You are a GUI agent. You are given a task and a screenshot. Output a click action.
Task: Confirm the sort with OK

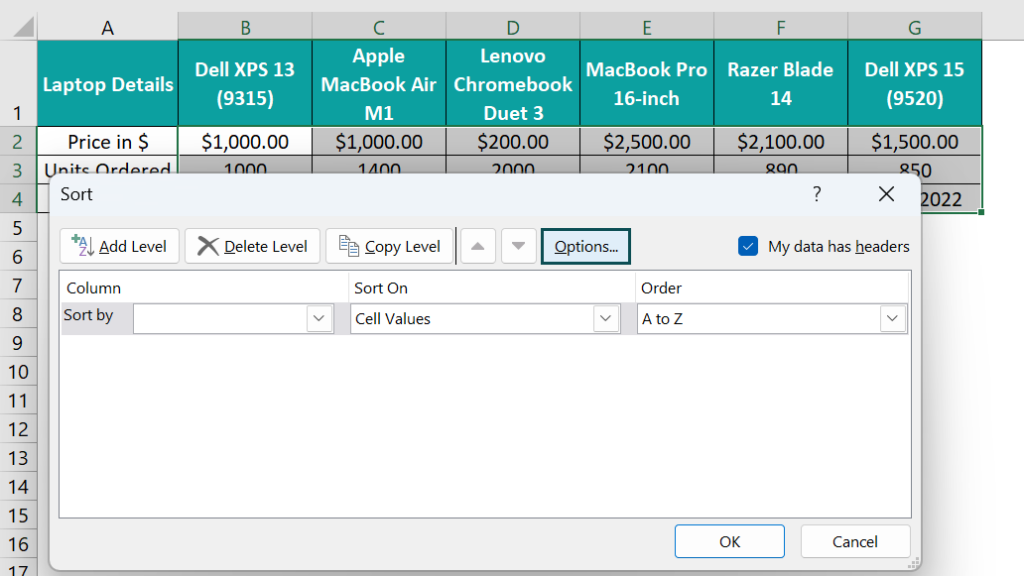pos(729,541)
